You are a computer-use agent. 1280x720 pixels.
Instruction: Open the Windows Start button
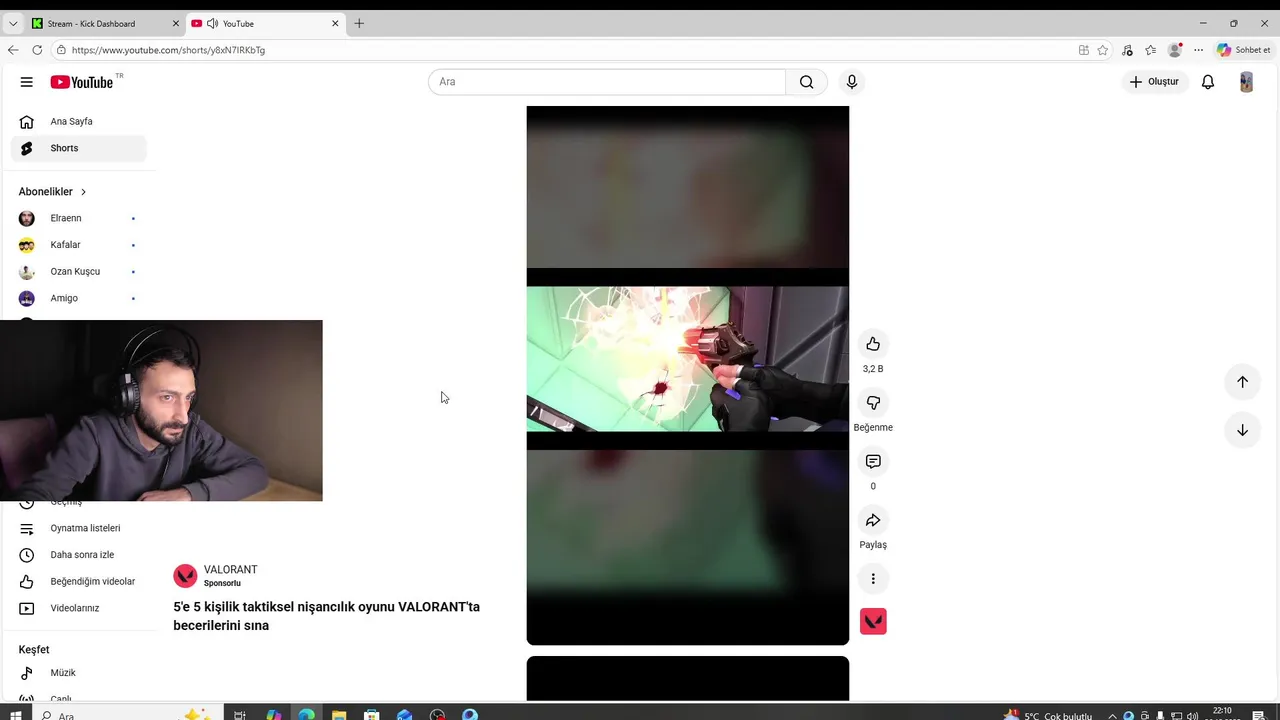[x=15, y=715]
